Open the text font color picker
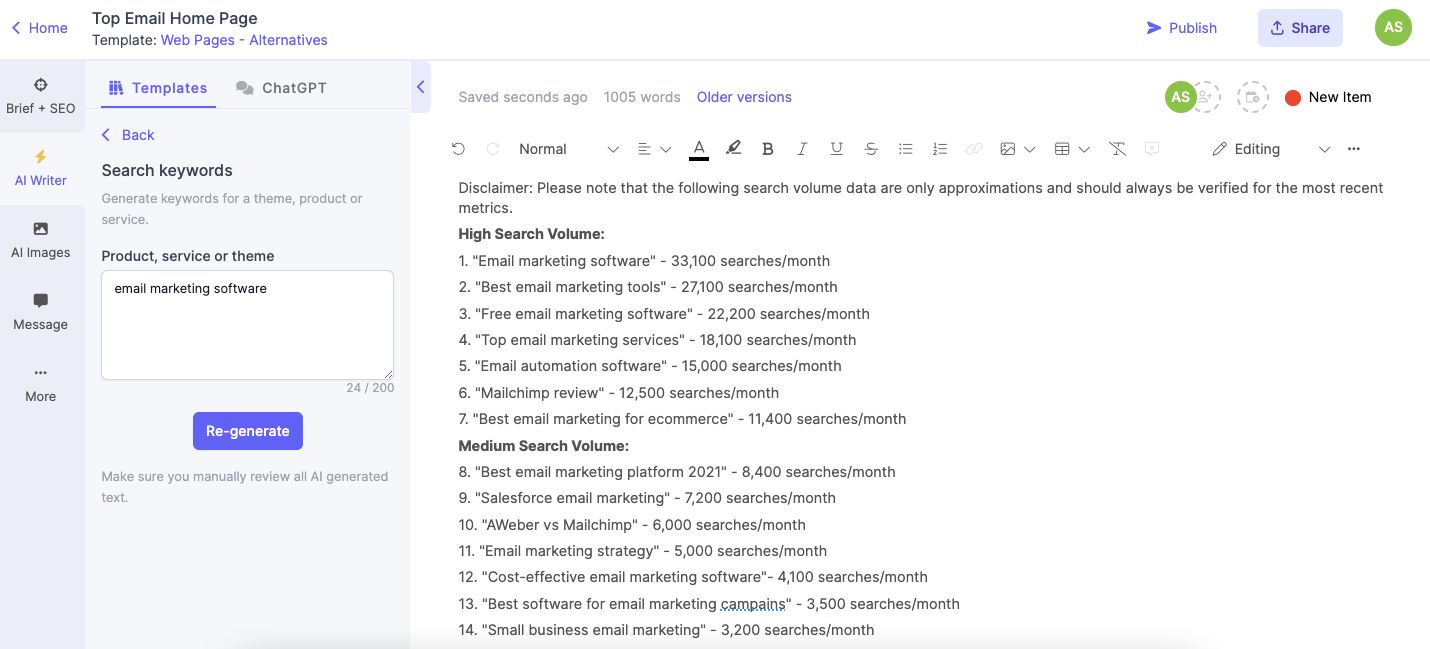This screenshot has height=649, width=1430. pyautogui.click(x=699, y=149)
